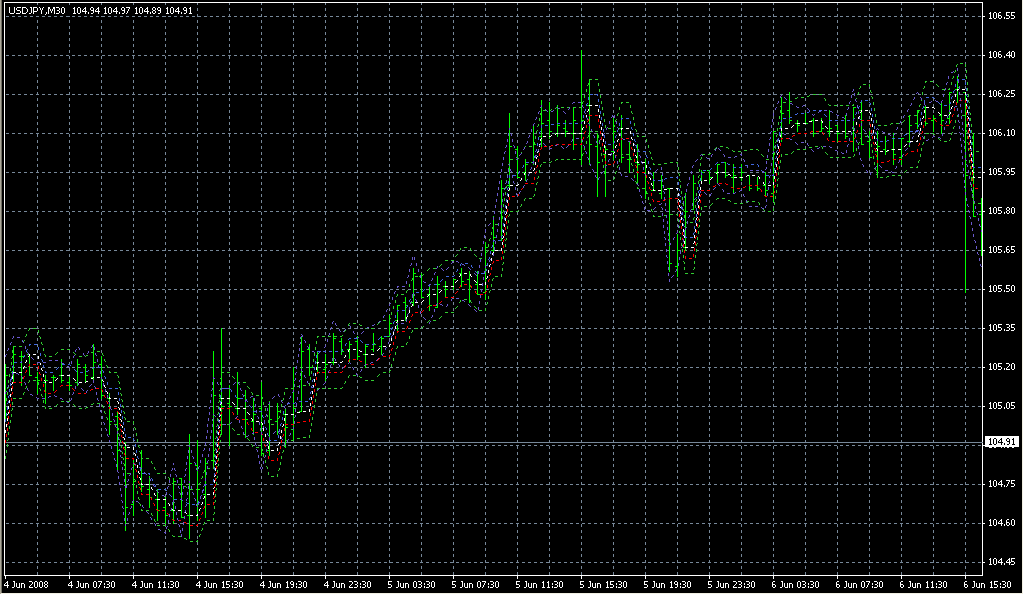This screenshot has height=594, width=1024.
Task: Select the 105.95 price scale mark
Action: click(x=1002, y=172)
